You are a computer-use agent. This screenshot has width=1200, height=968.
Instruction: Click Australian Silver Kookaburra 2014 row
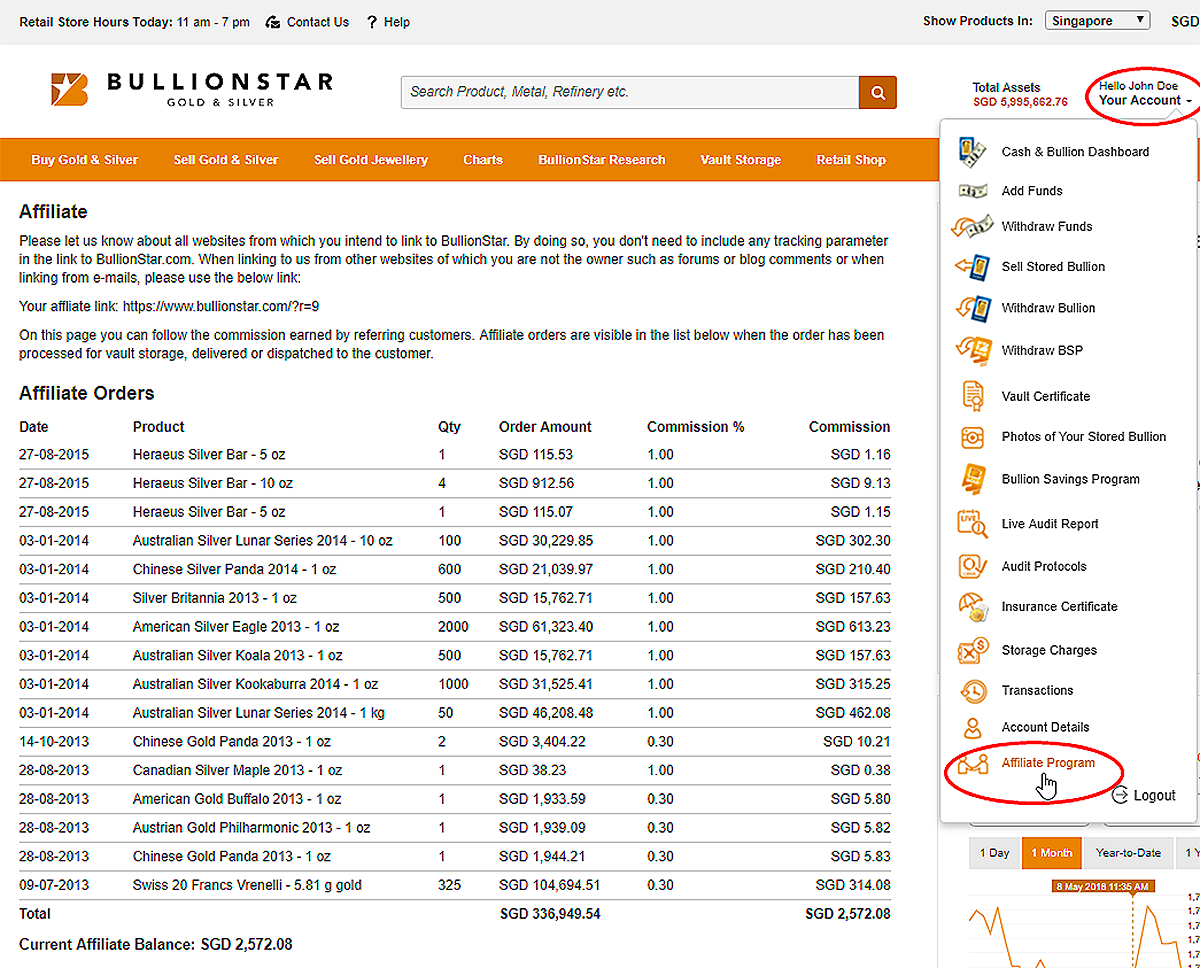click(x=454, y=684)
